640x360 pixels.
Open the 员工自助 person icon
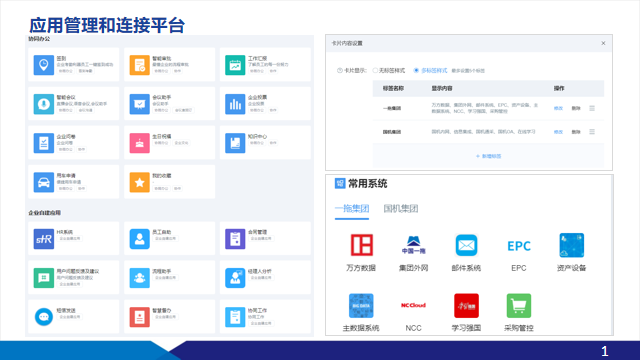140,239
